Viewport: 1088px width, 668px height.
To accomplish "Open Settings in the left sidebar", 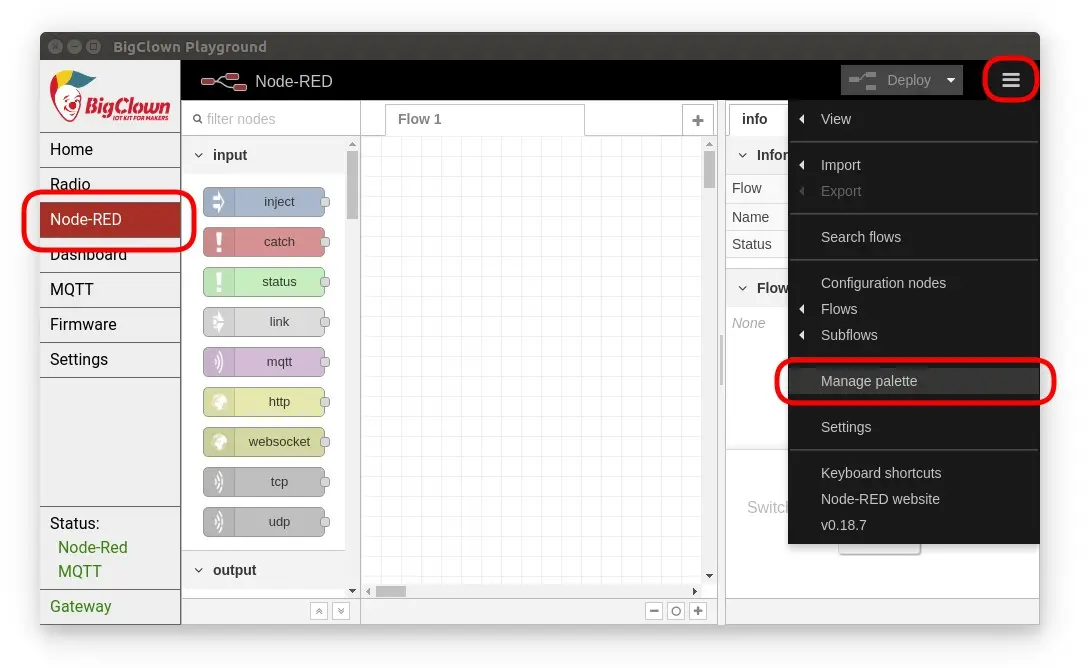I will point(110,360).
